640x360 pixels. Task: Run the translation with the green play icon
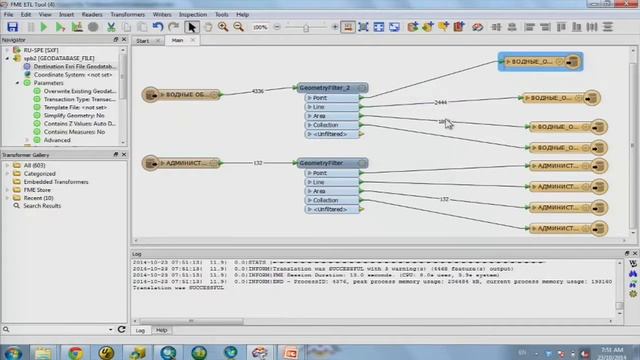44,27
